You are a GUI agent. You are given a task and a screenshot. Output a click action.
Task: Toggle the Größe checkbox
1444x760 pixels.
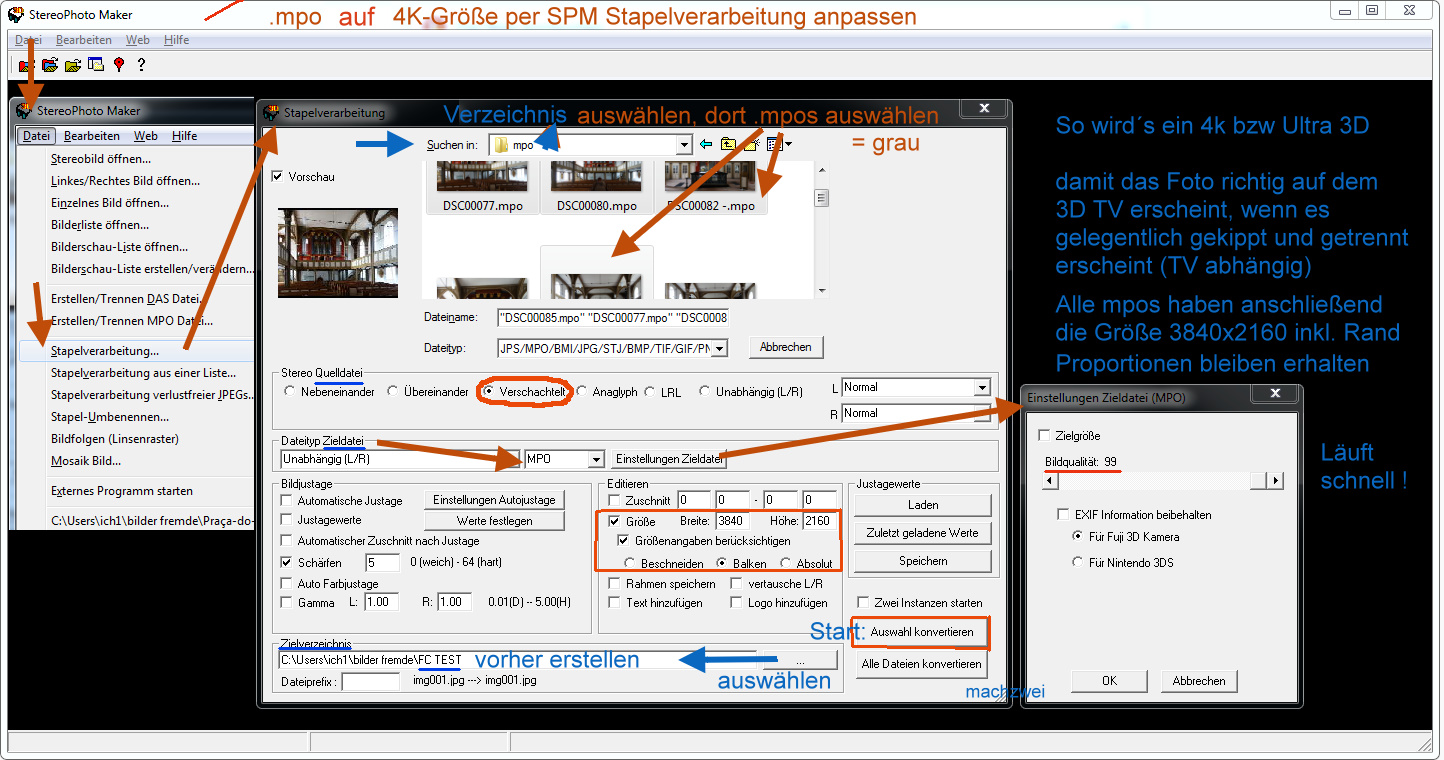615,521
